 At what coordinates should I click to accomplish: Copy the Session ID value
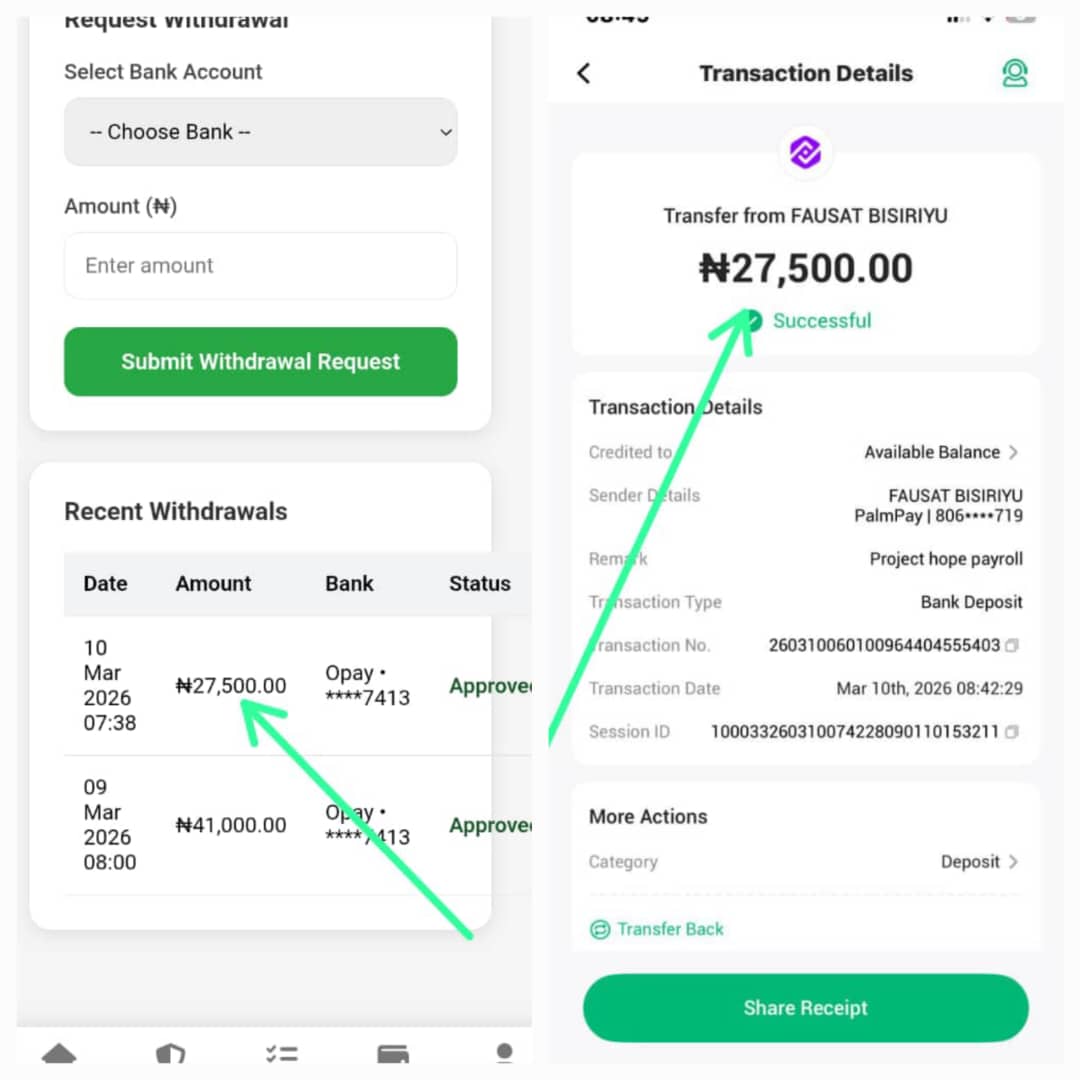[x=1012, y=732]
